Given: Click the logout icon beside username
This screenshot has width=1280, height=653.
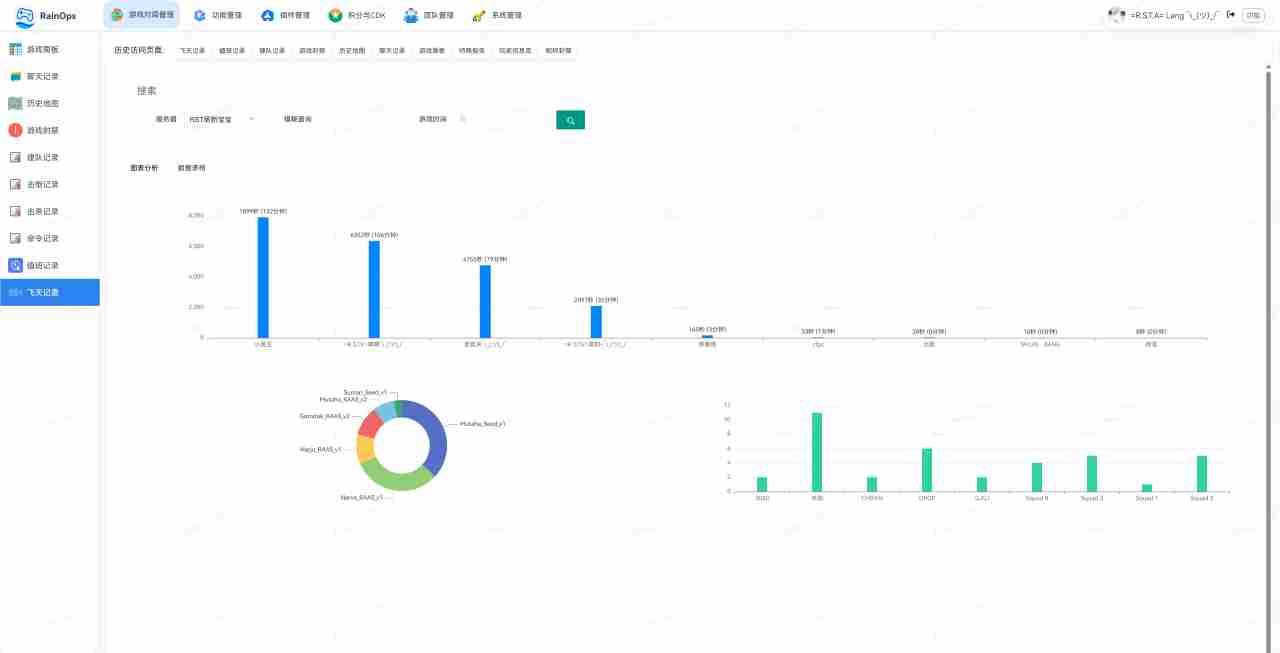Looking at the screenshot, I should [1231, 15].
